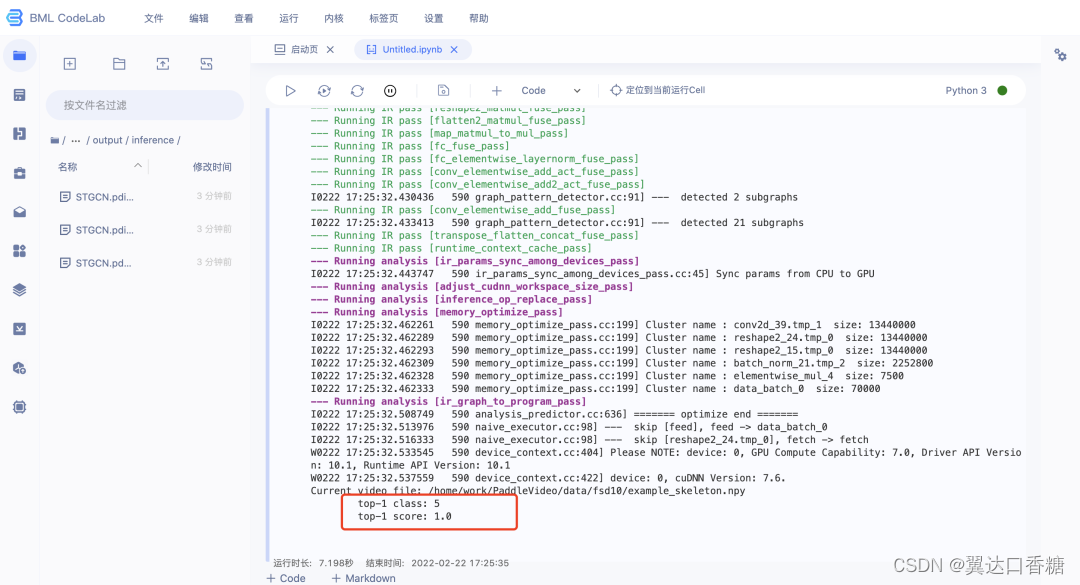Click the 运行时长 7.198秒 status text
This screenshot has width=1080, height=585.
313,563
